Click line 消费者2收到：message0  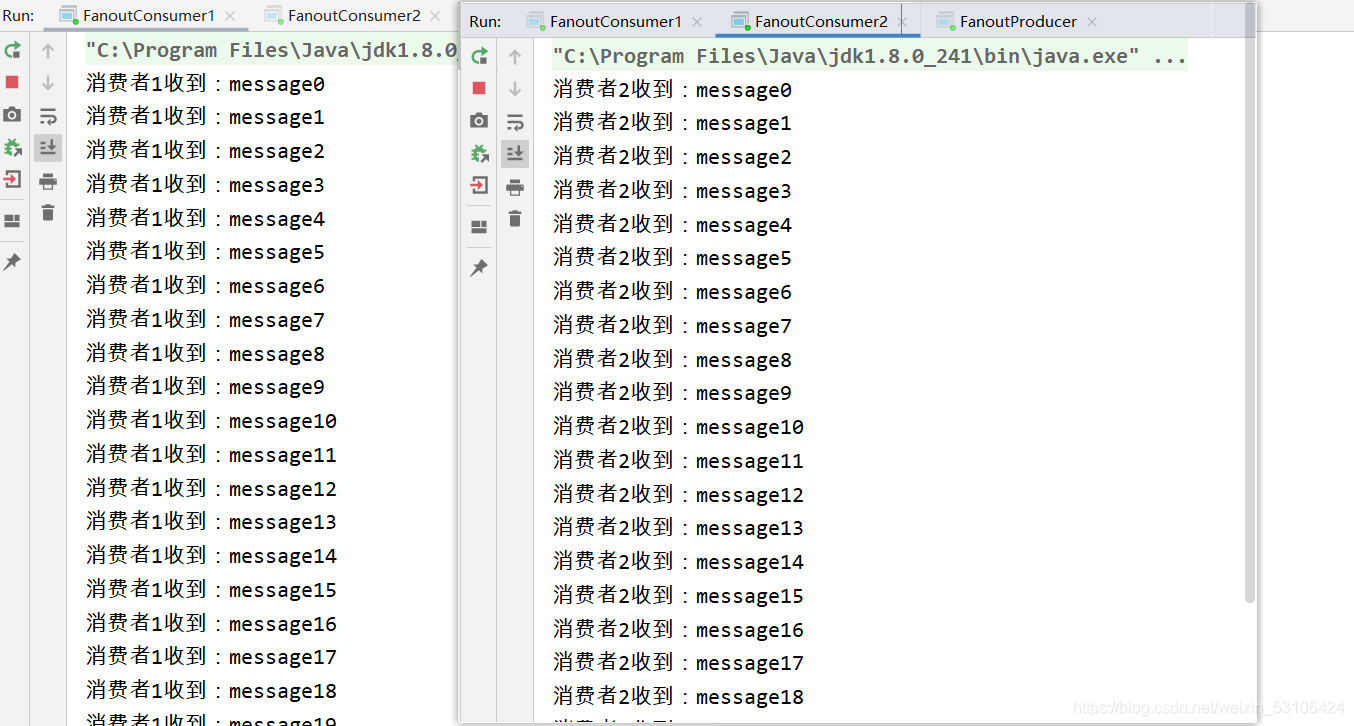pyautogui.click(x=672, y=90)
